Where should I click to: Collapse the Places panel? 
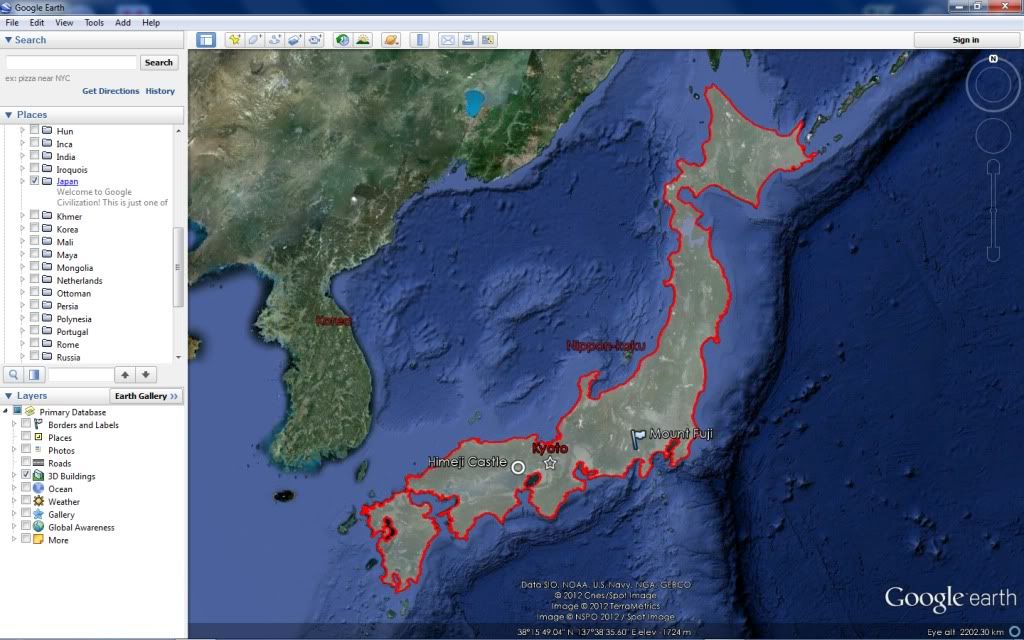[x=8, y=115]
